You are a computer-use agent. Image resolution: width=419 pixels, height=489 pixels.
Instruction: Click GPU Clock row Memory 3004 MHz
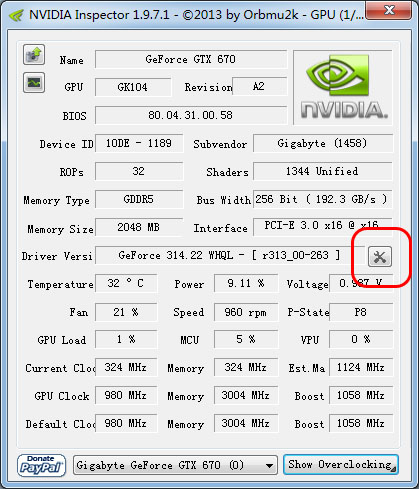(x=246, y=395)
